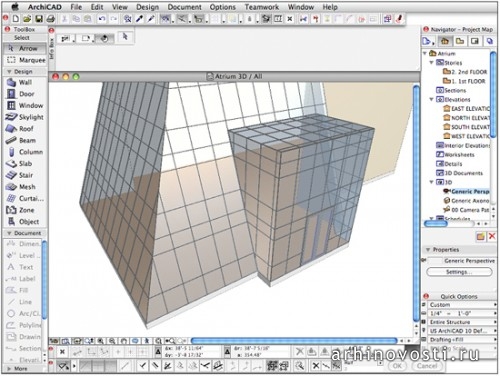Select the Wall tool
This screenshot has width=500, height=376.
pos(25,82)
